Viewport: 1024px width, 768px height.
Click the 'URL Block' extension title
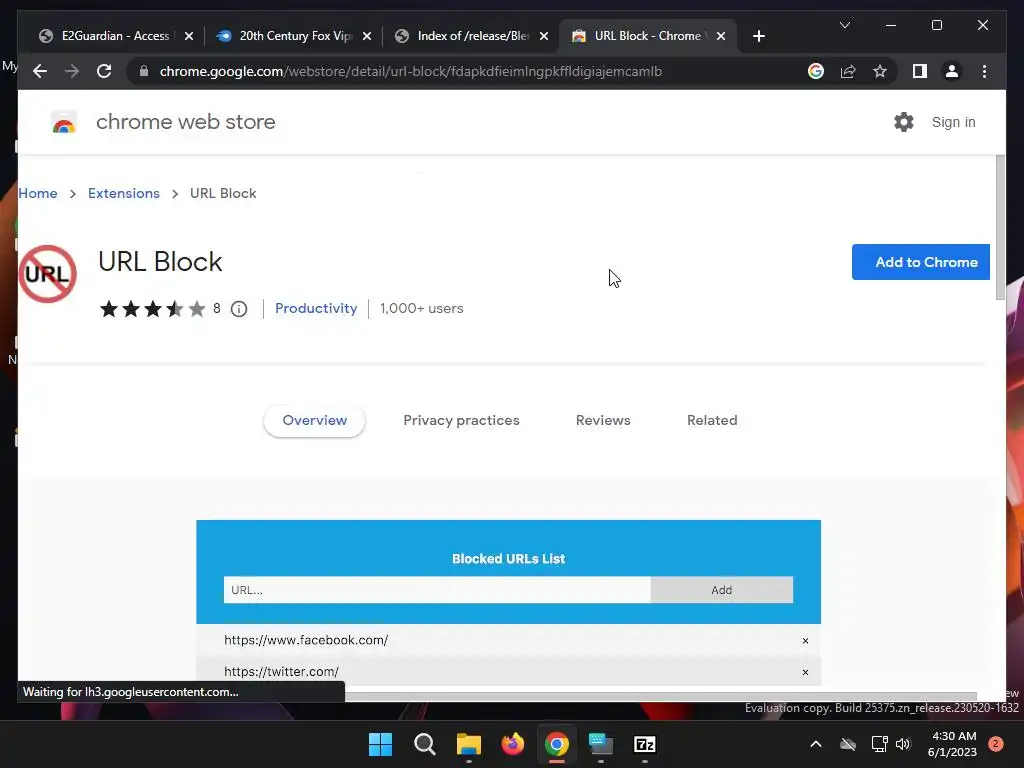pyautogui.click(x=160, y=262)
